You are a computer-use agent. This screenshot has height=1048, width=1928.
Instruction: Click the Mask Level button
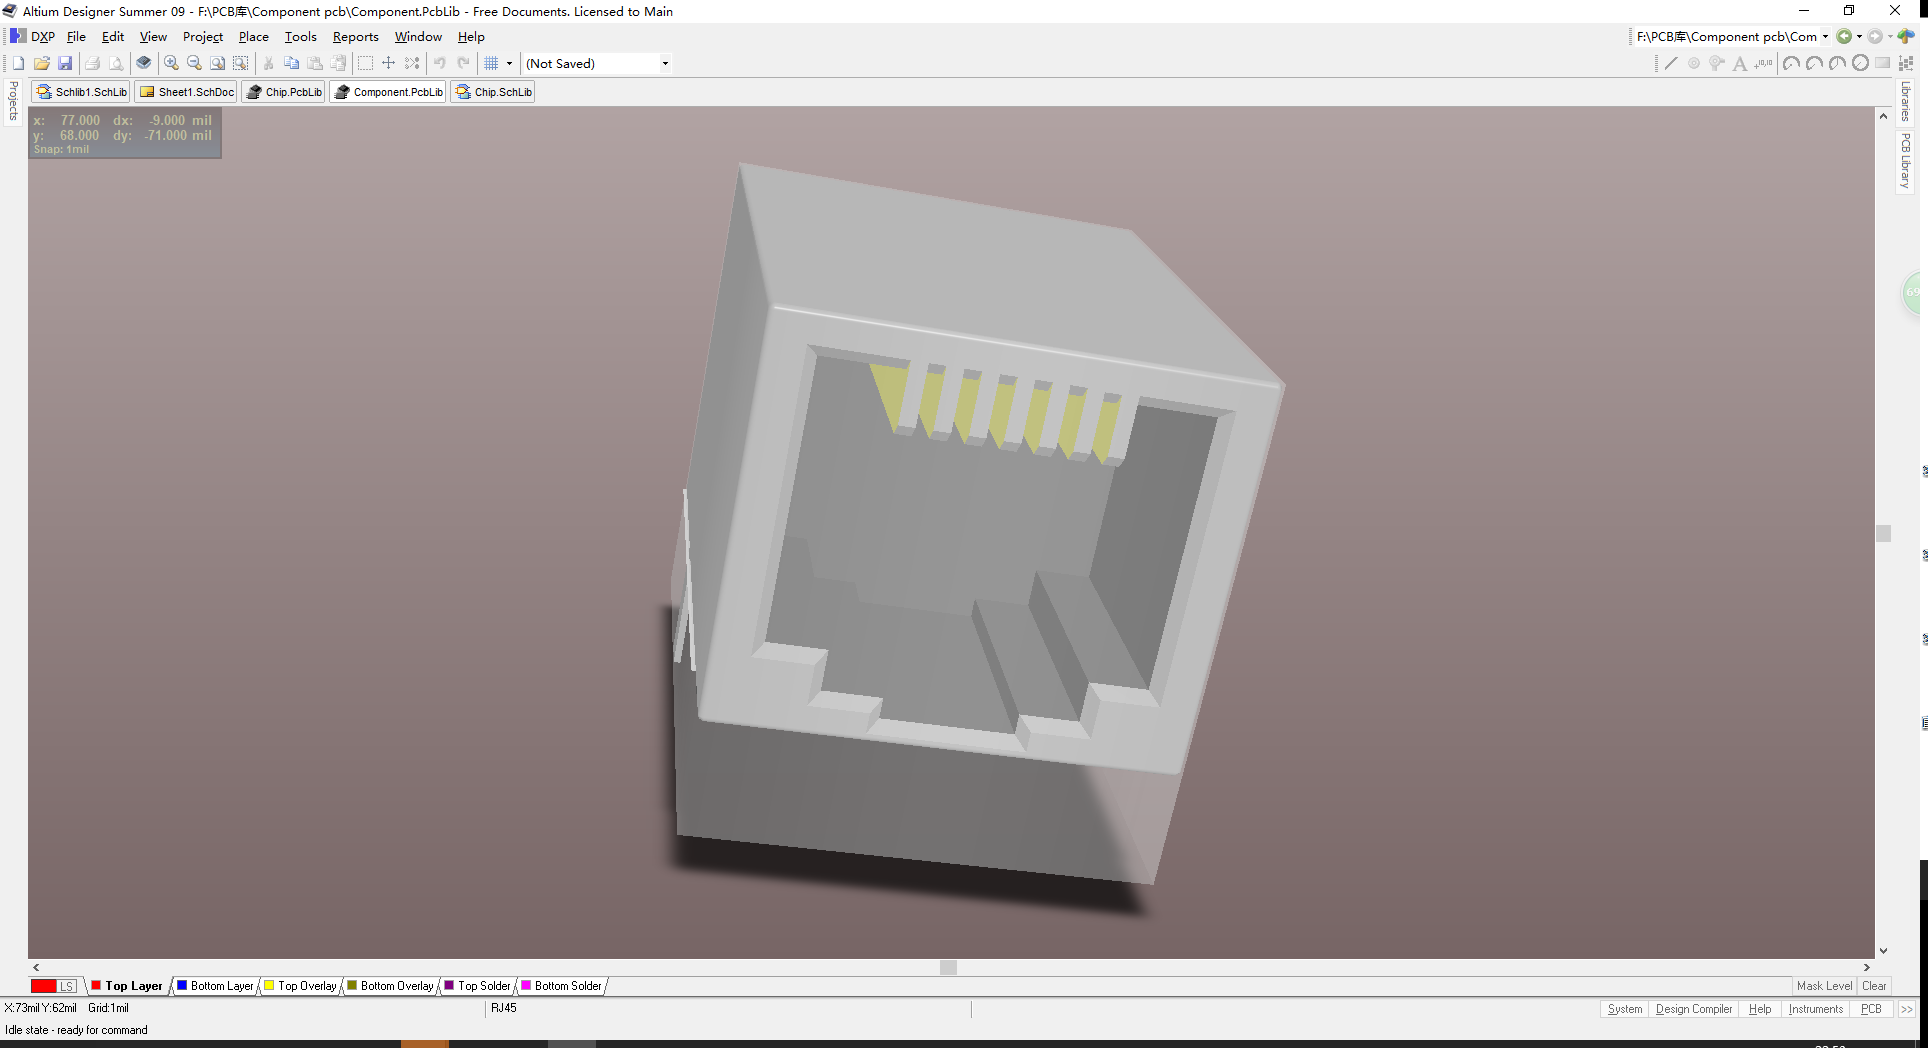pos(1824,986)
